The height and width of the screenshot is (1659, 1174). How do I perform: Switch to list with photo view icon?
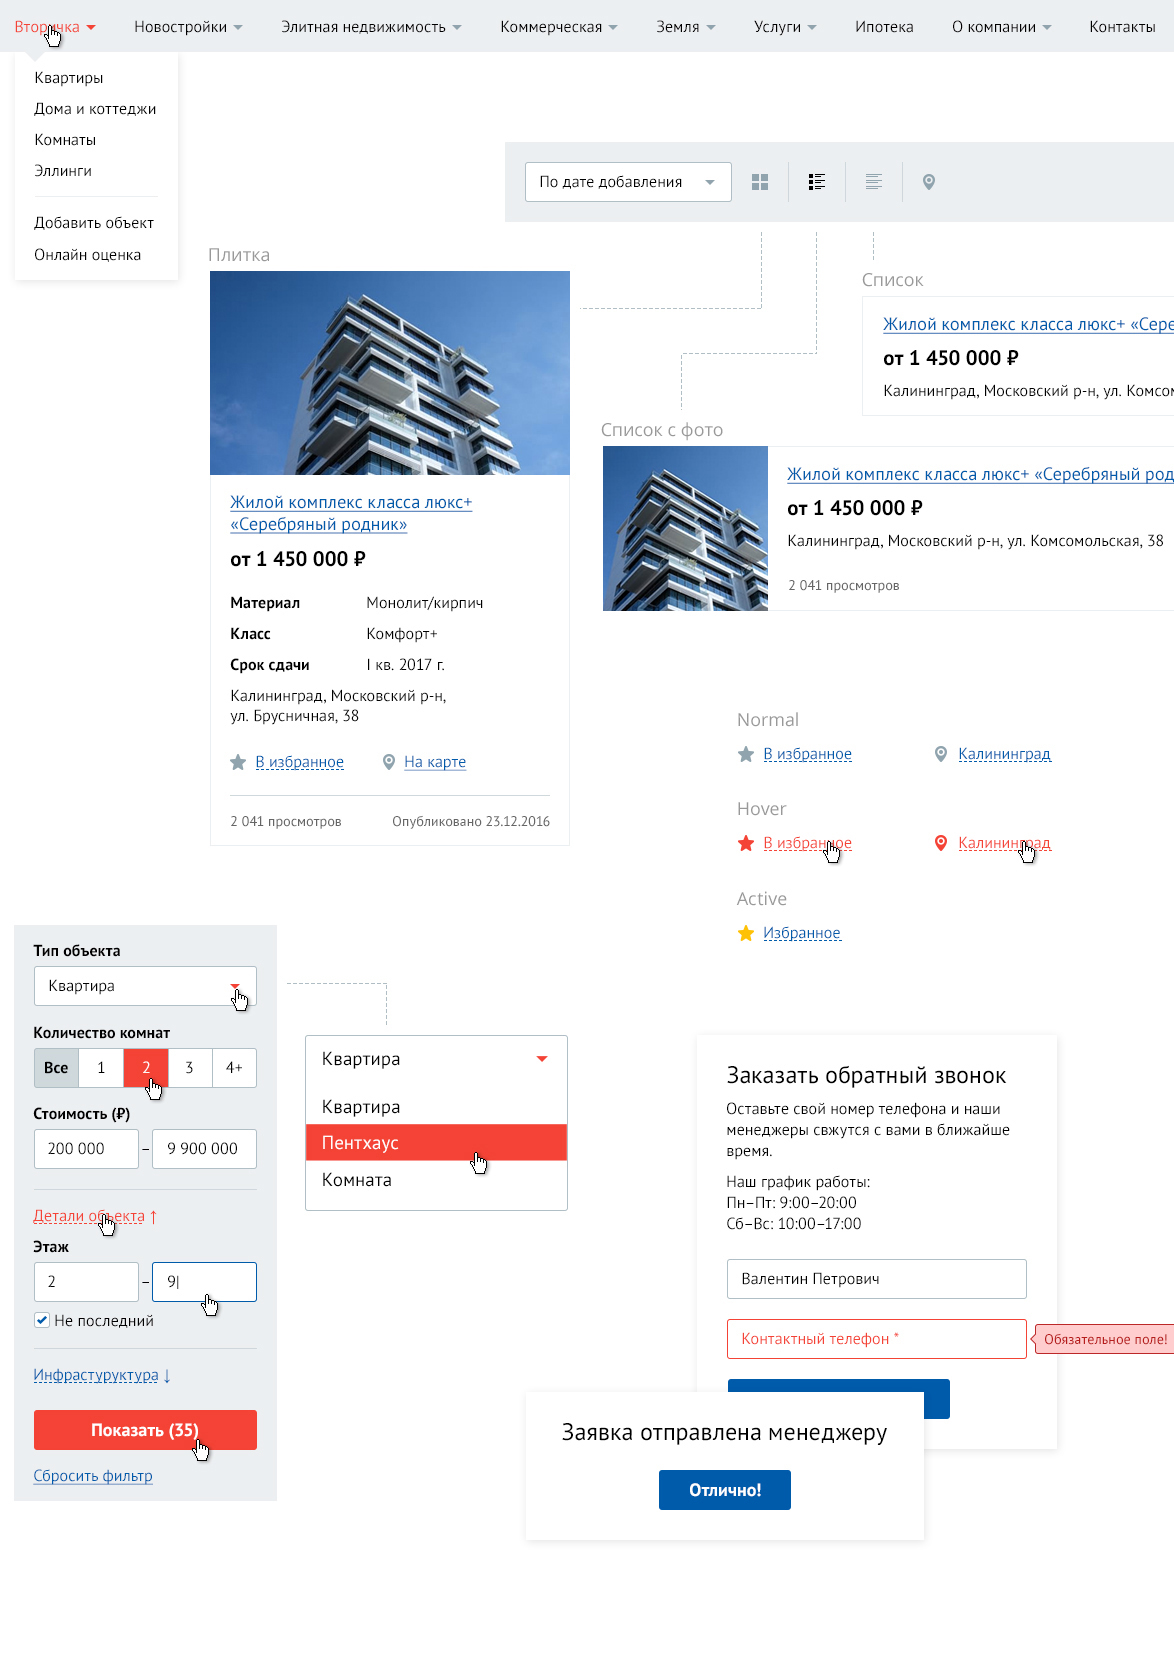[817, 182]
